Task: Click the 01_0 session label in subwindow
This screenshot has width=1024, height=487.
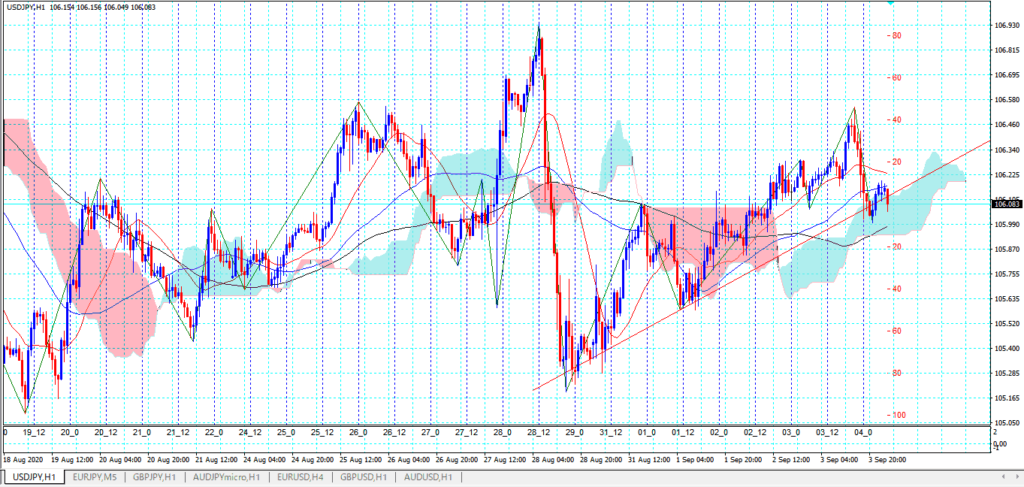Action: tap(646, 432)
